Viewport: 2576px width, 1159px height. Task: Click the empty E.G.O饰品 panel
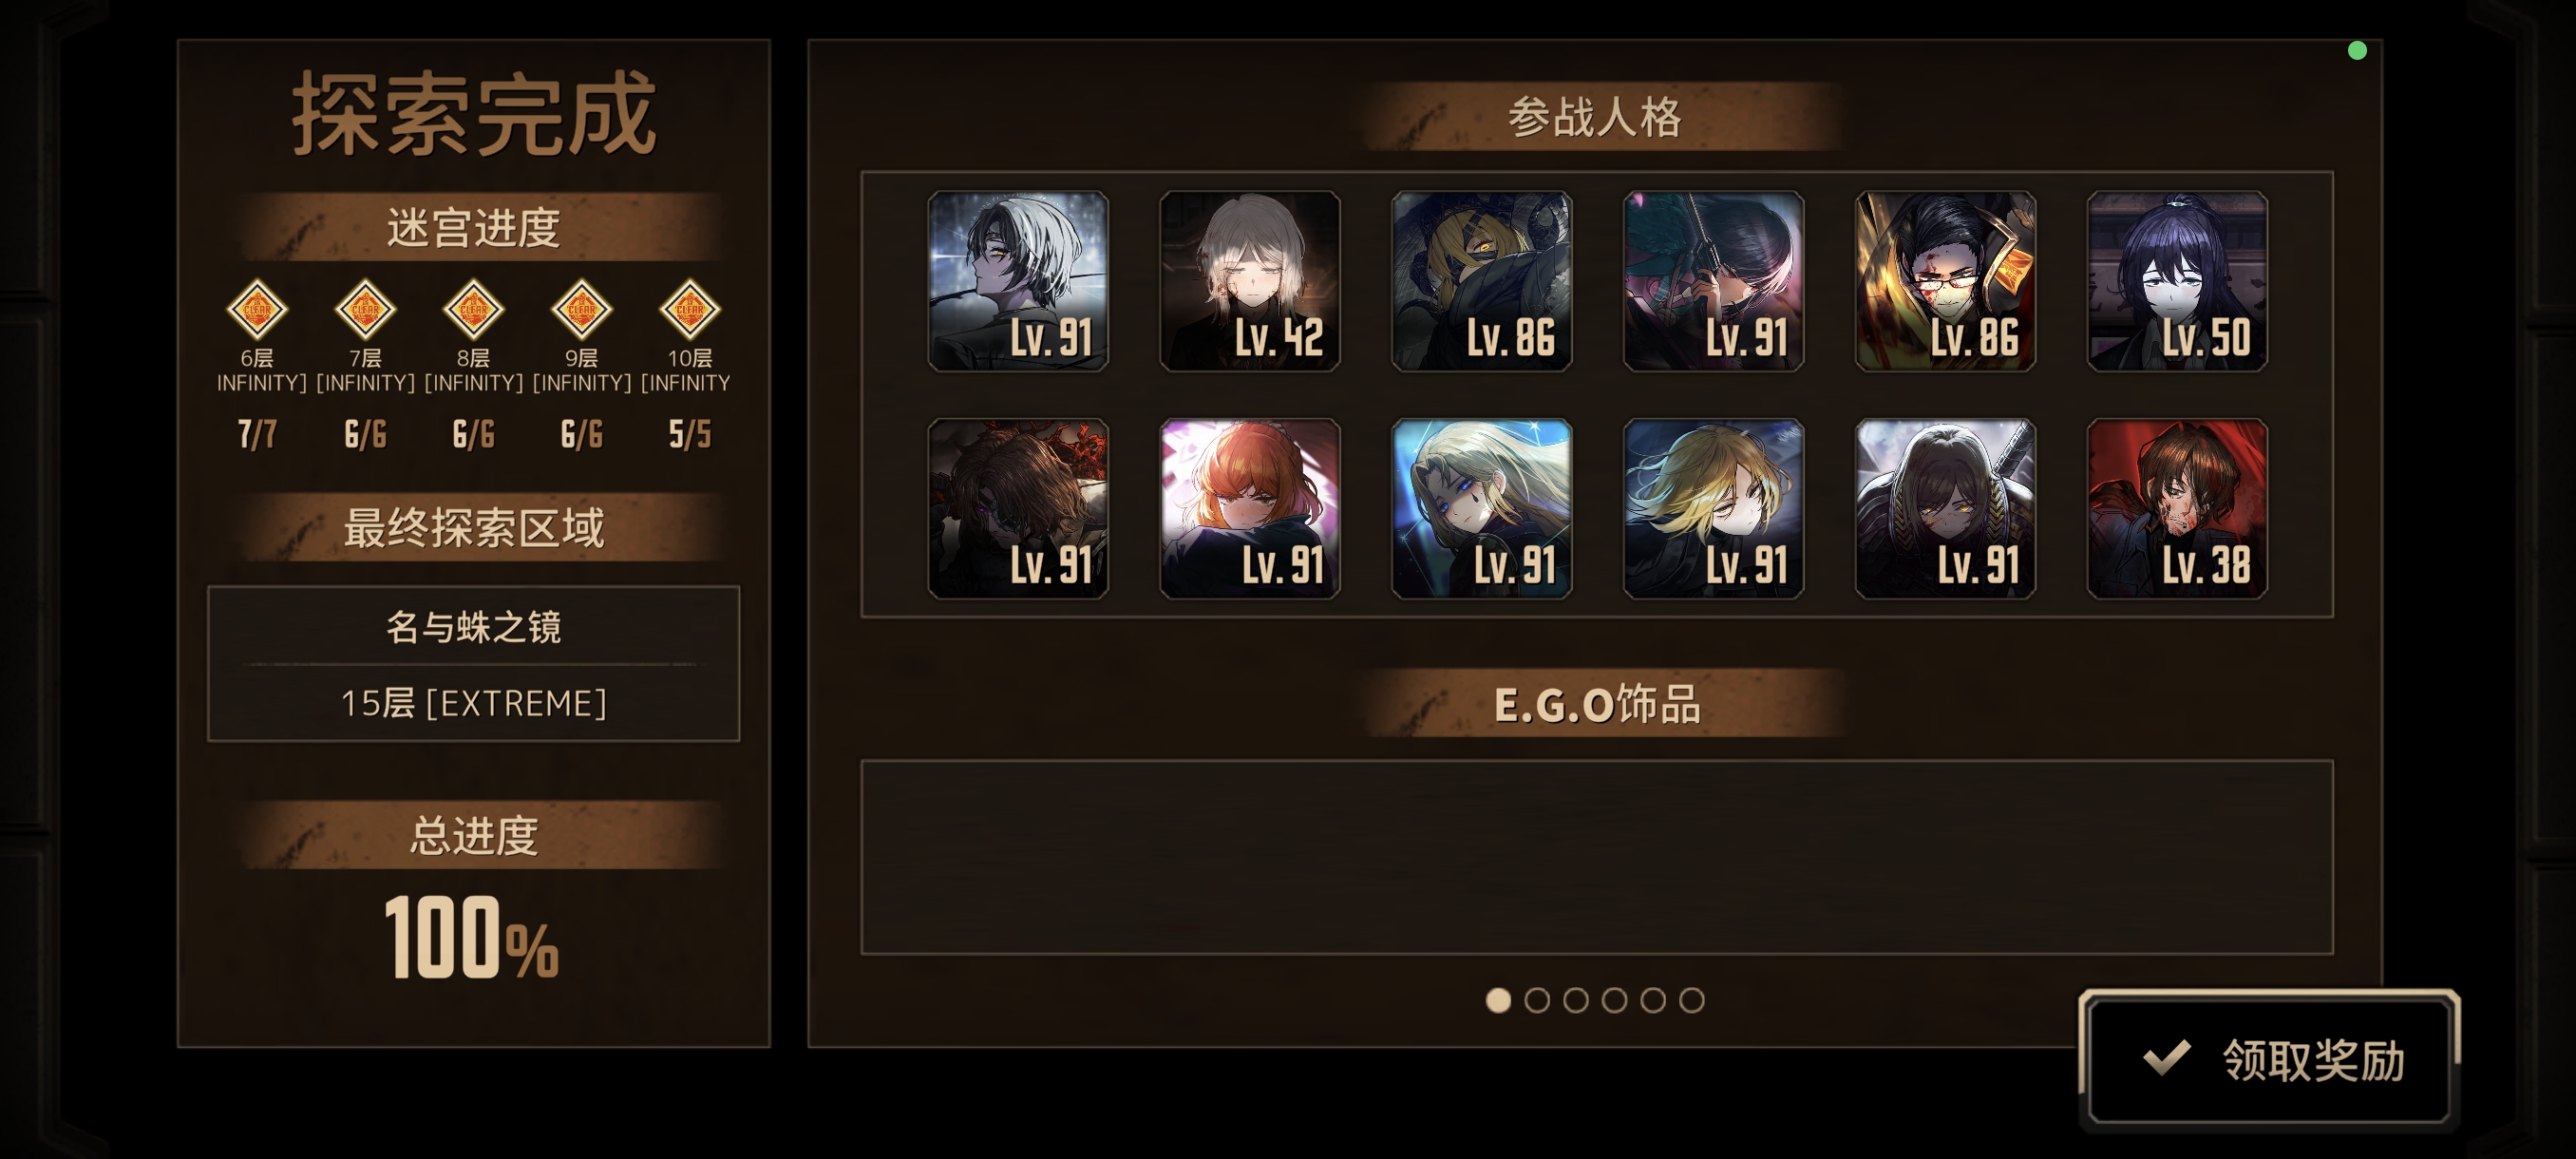click(x=1596, y=857)
